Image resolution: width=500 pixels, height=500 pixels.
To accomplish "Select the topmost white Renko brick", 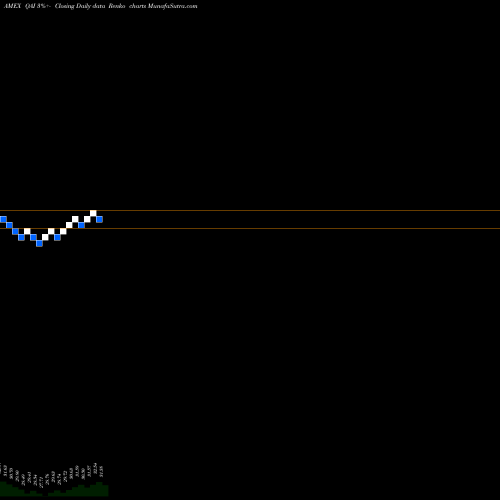I will 93,213.
